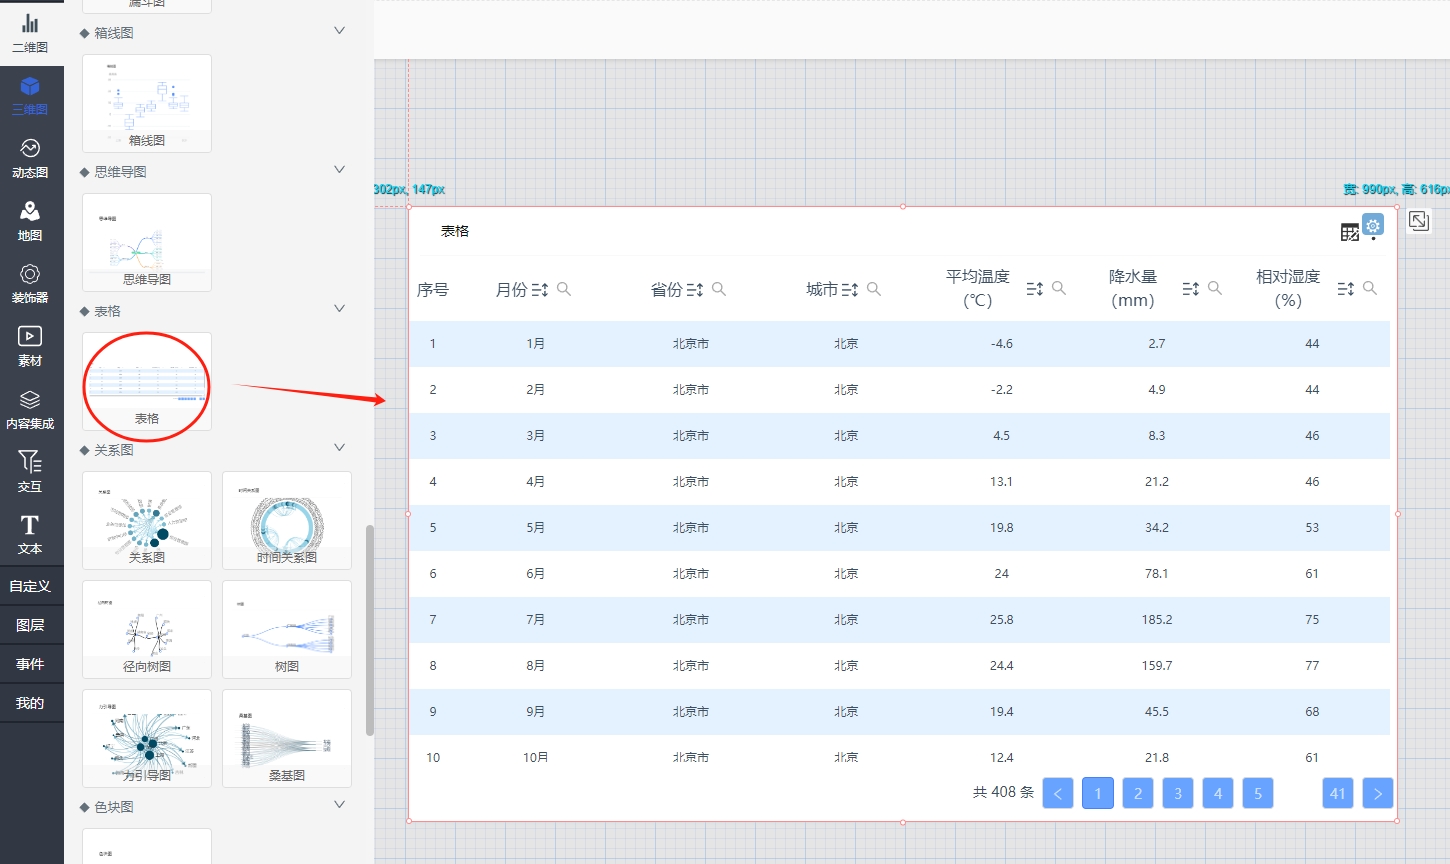This screenshot has width=1450, height=864.
Task: Select the 动态图 sidebar icon
Action: pos(30,158)
